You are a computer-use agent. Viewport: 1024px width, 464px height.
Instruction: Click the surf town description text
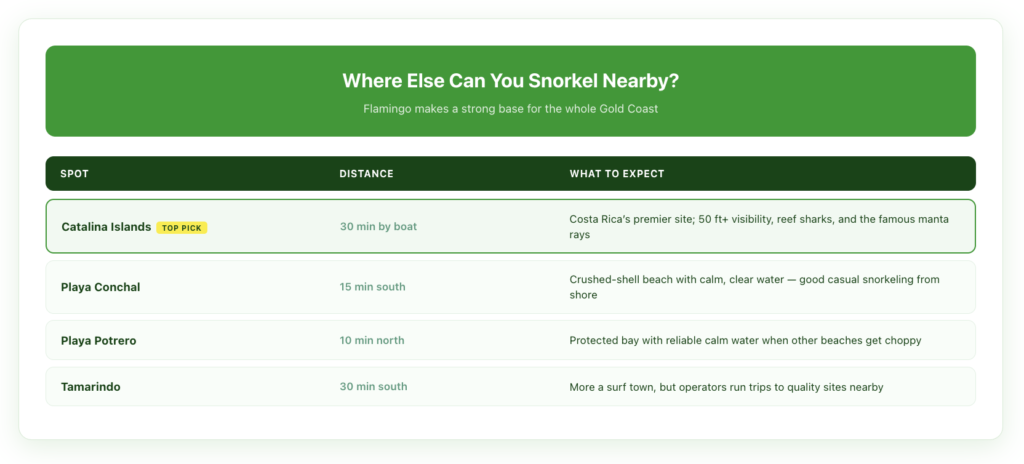[726, 388]
